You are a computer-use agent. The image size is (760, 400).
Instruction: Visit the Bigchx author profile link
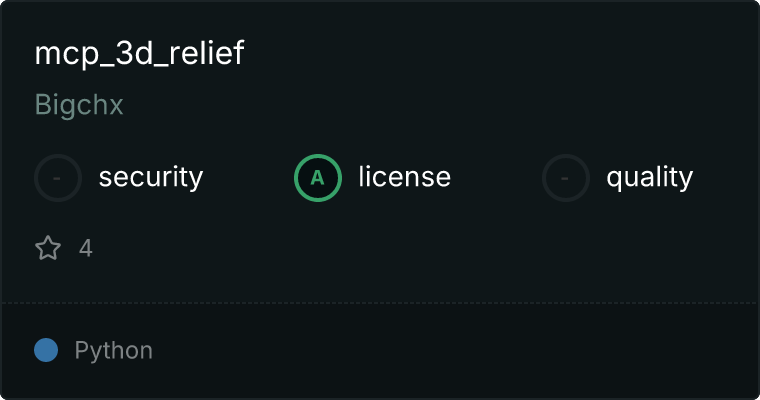[x=79, y=105]
